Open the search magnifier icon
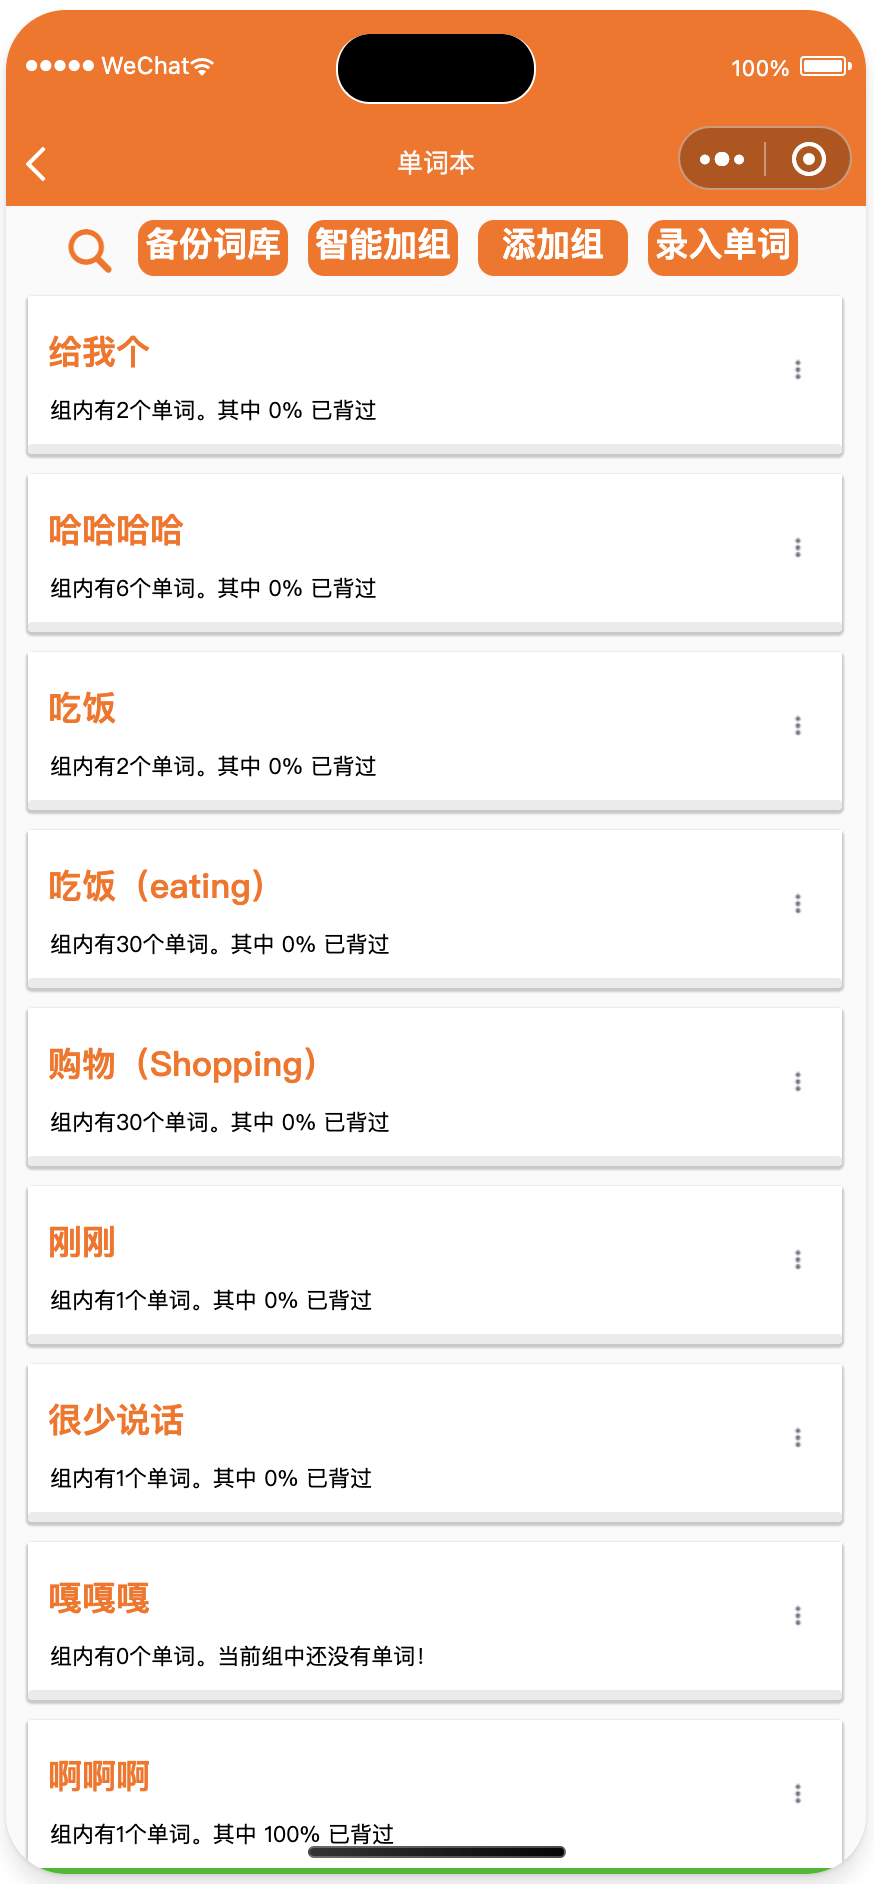Viewport: 874px width, 1884px height. (89, 249)
